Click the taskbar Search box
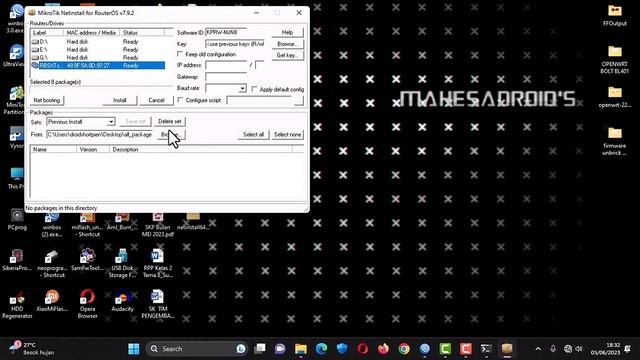This screenshot has height=360, width=640. (197, 349)
